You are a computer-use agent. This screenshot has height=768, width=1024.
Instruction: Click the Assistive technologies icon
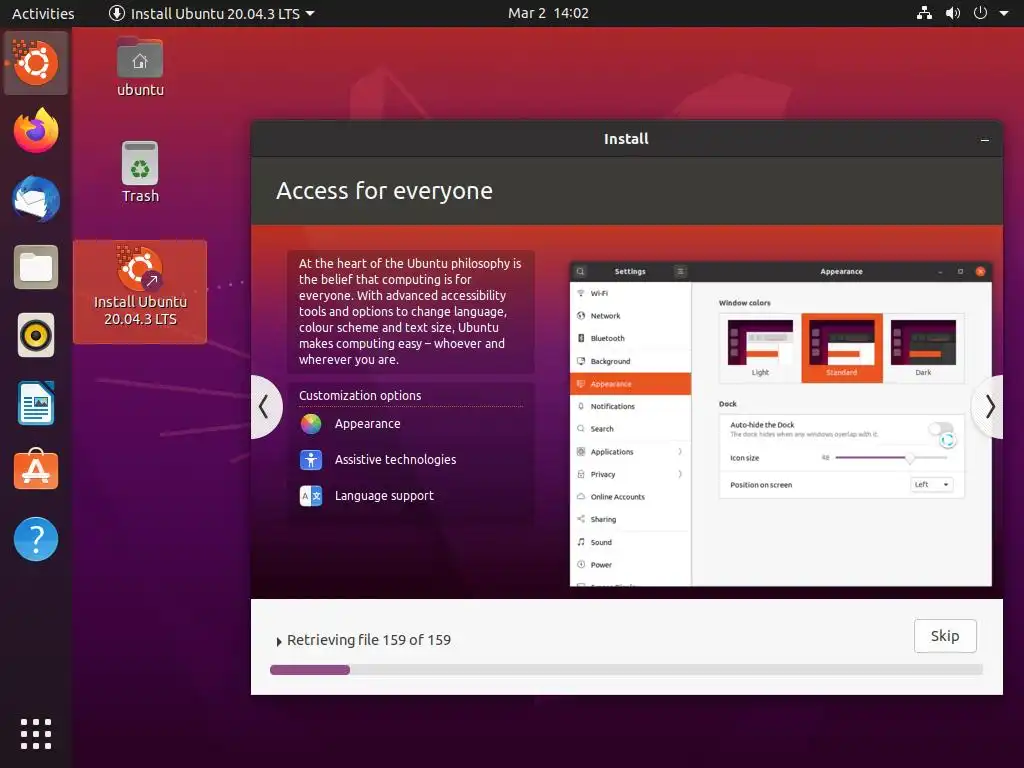(x=311, y=460)
